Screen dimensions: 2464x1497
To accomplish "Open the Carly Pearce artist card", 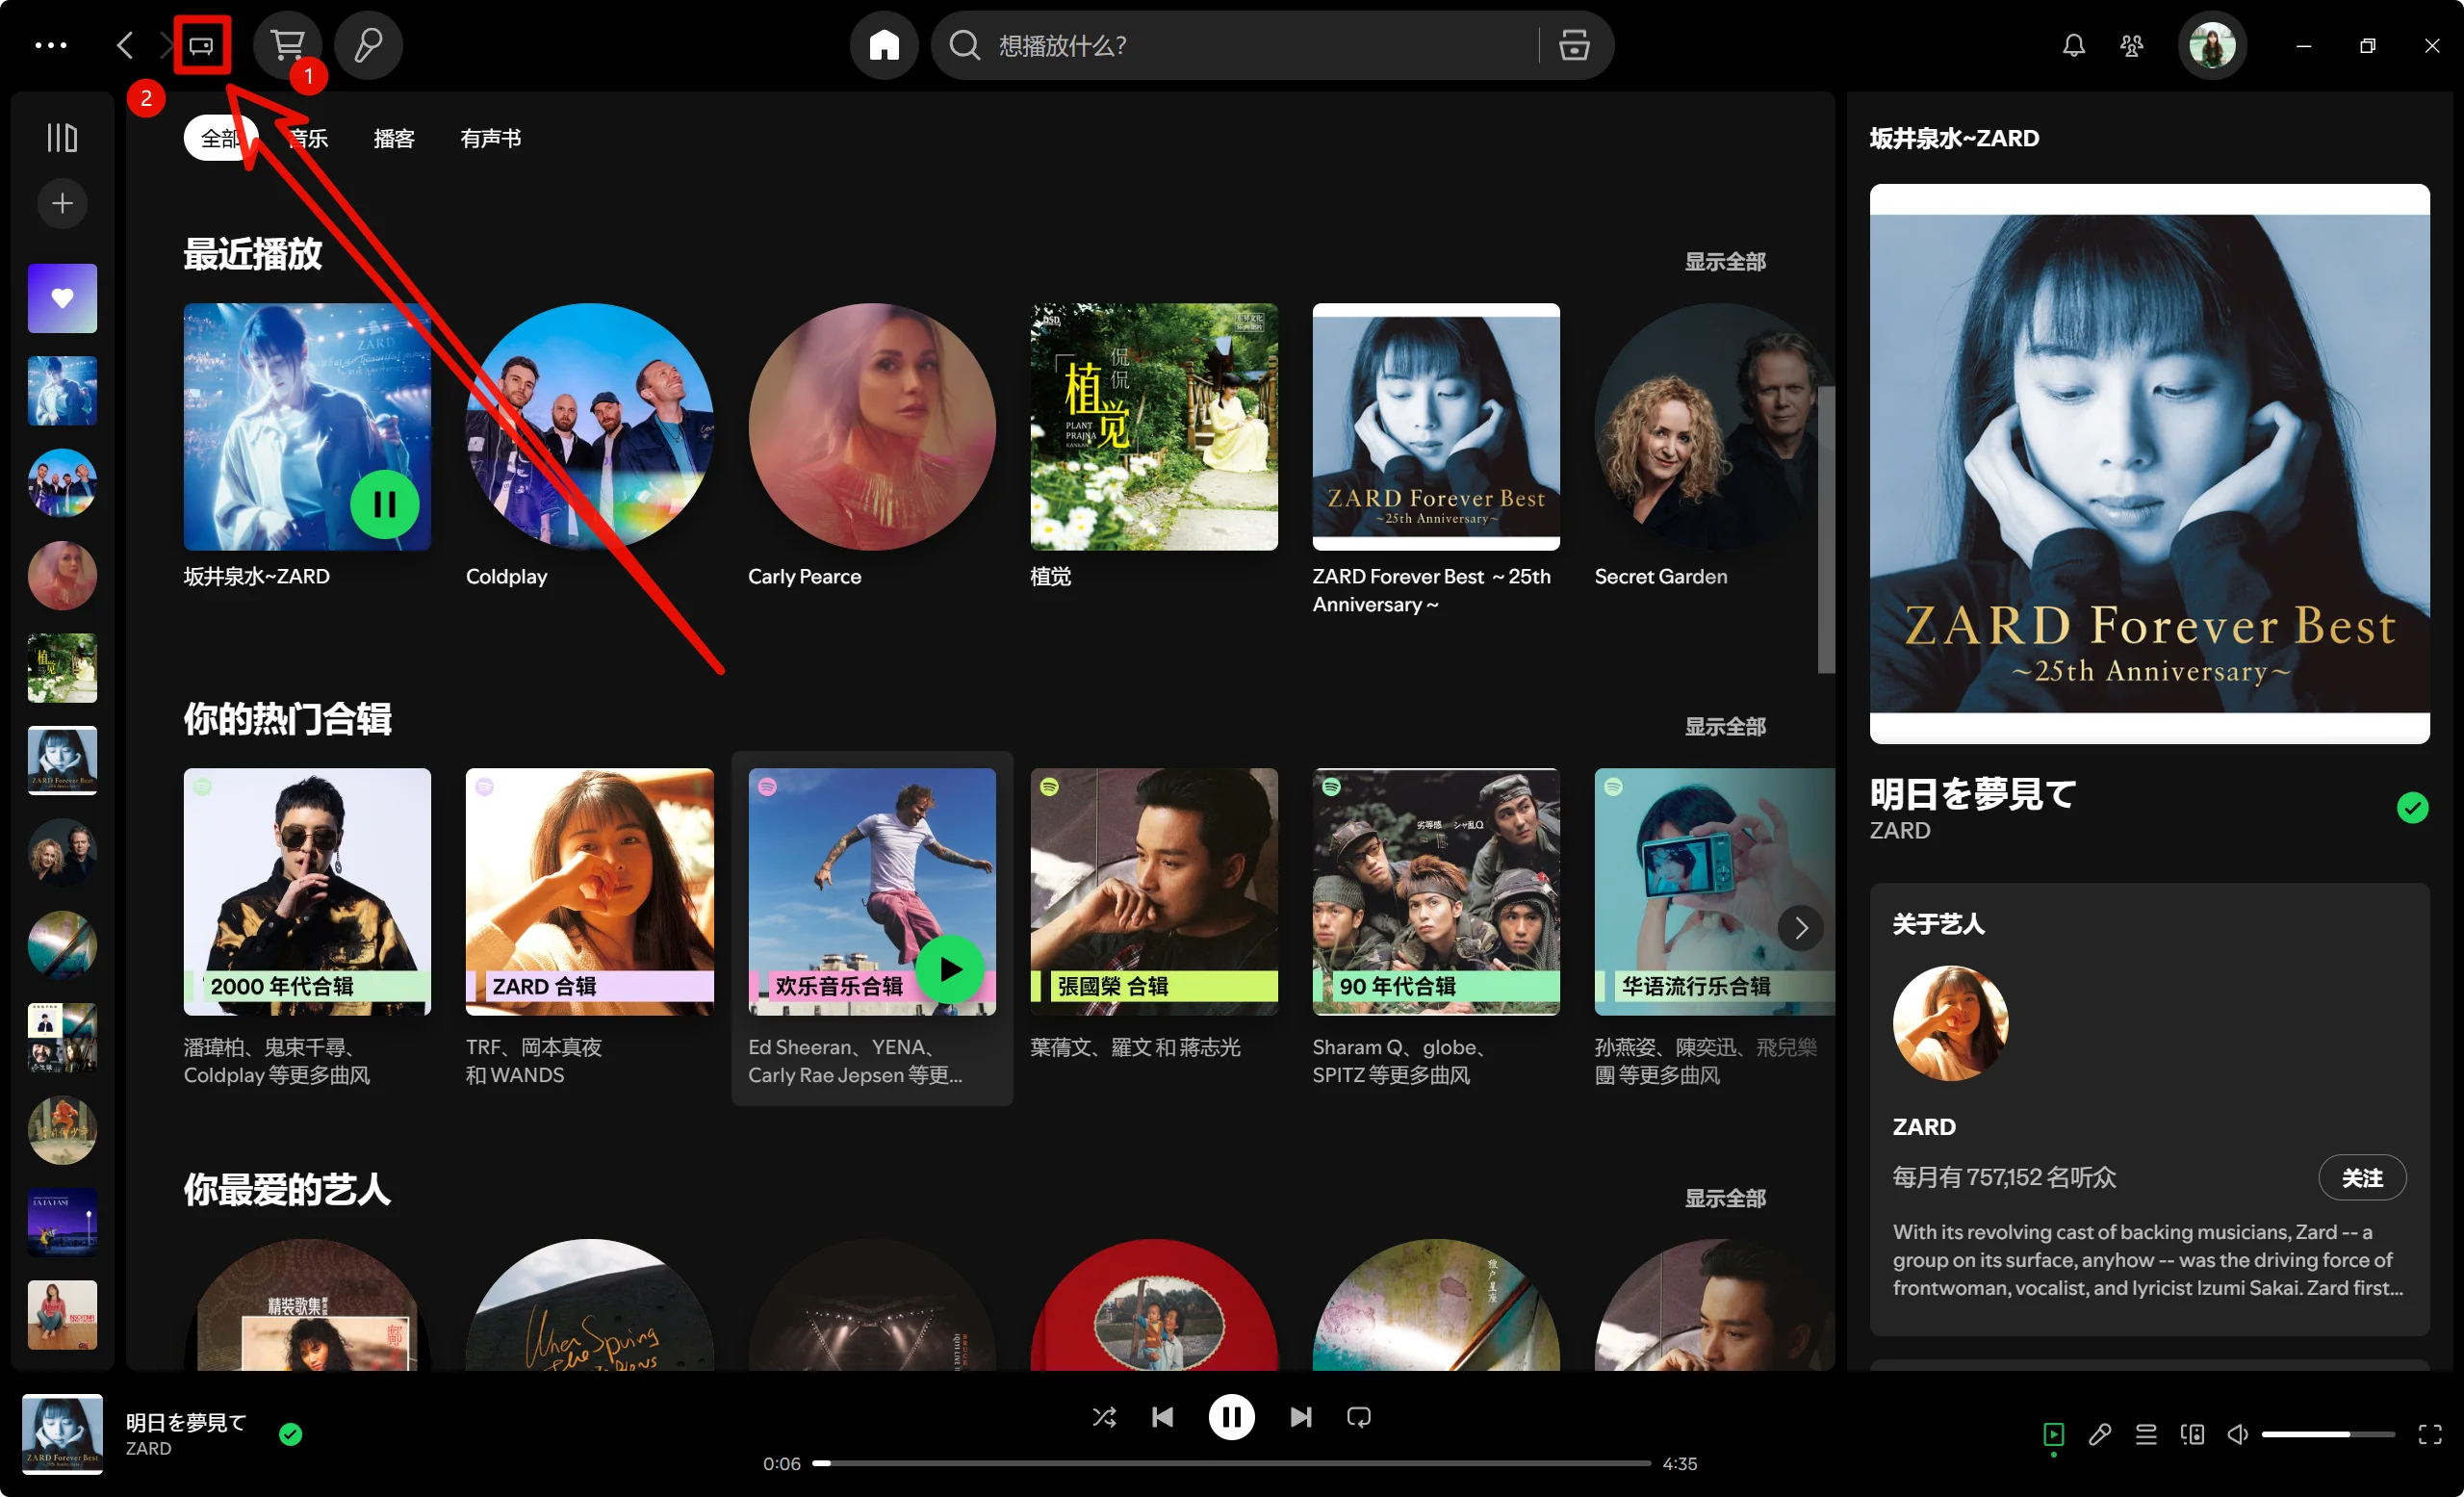I will pyautogui.click(x=872, y=445).
